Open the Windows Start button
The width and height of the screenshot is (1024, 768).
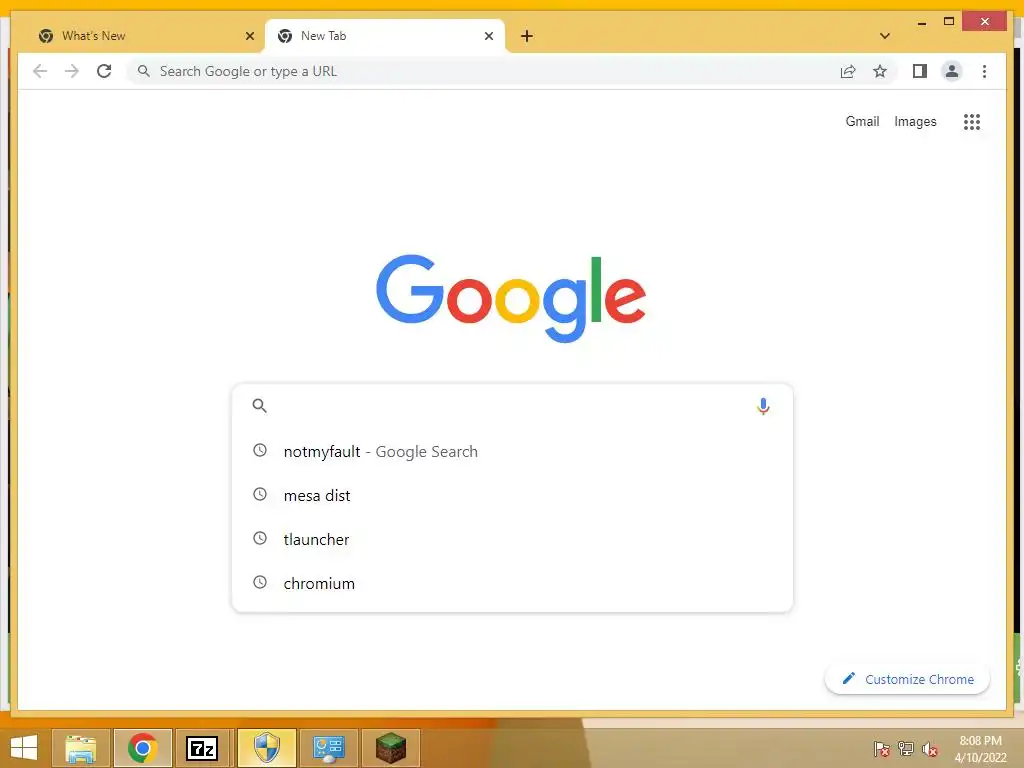(x=24, y=748)
